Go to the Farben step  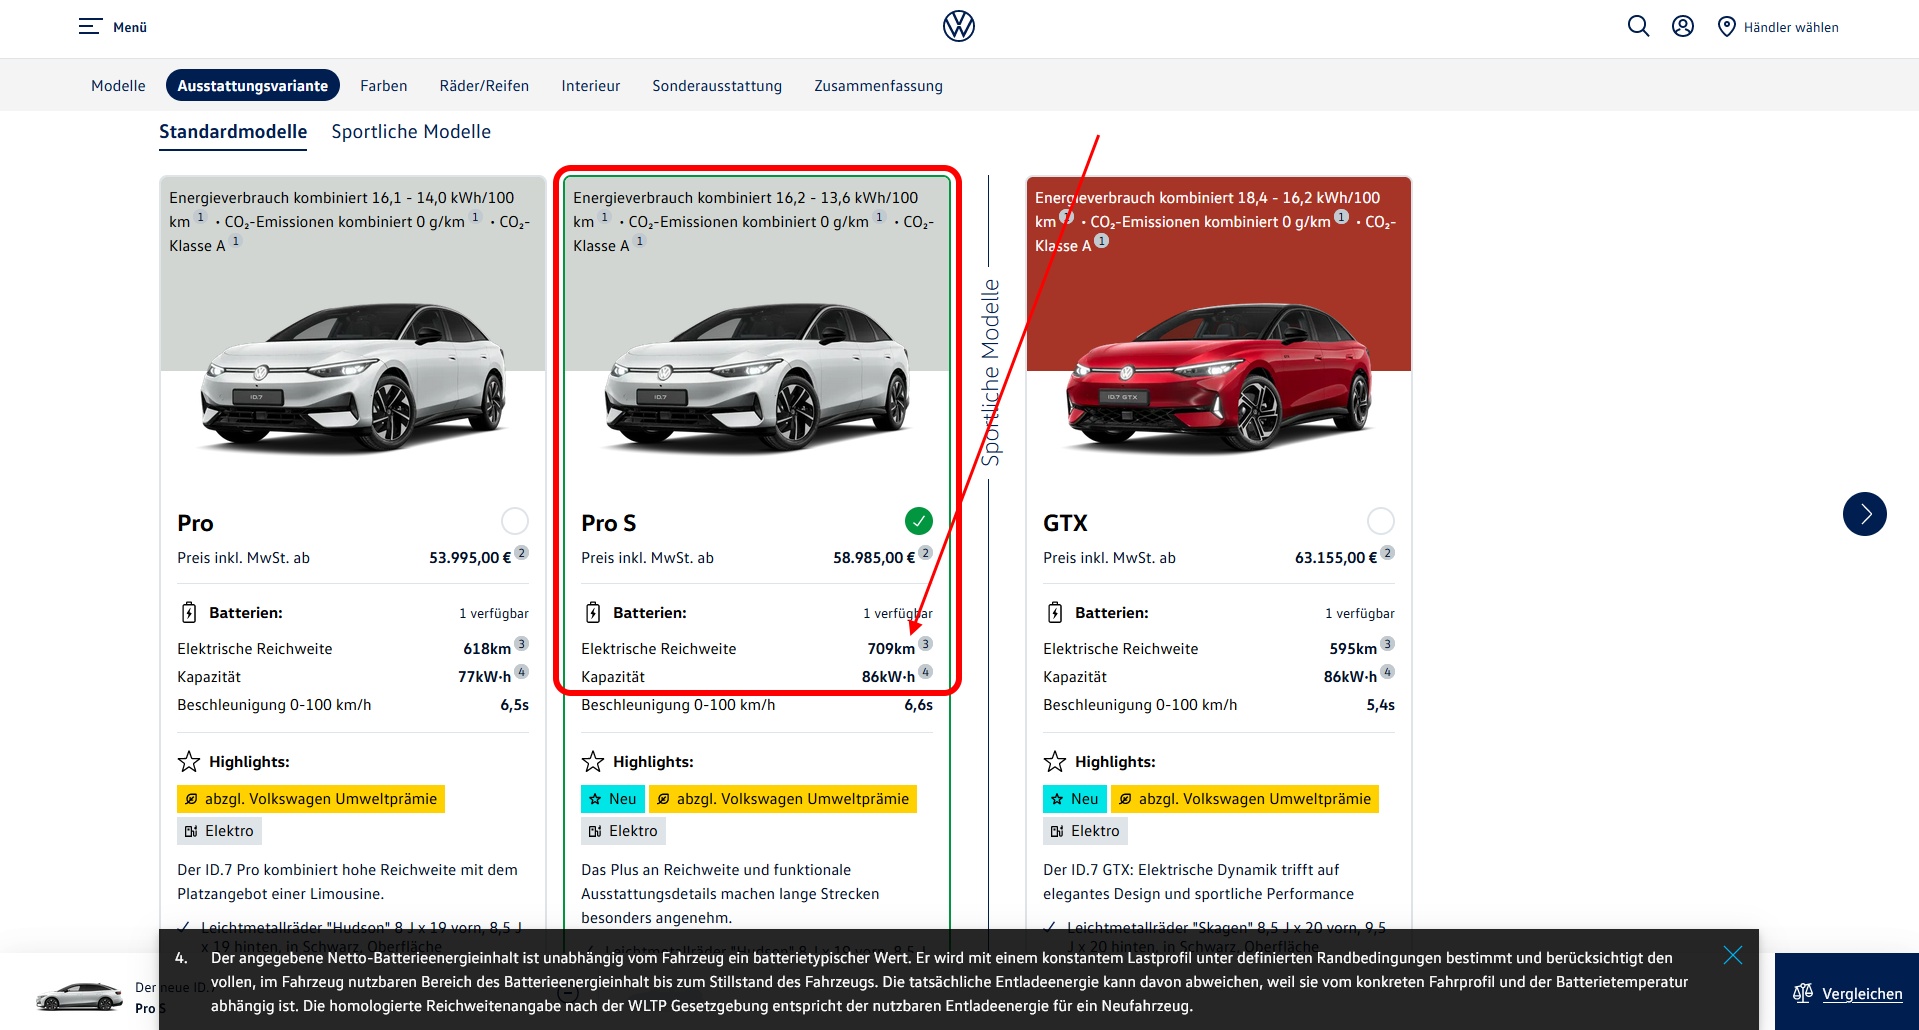384,86
